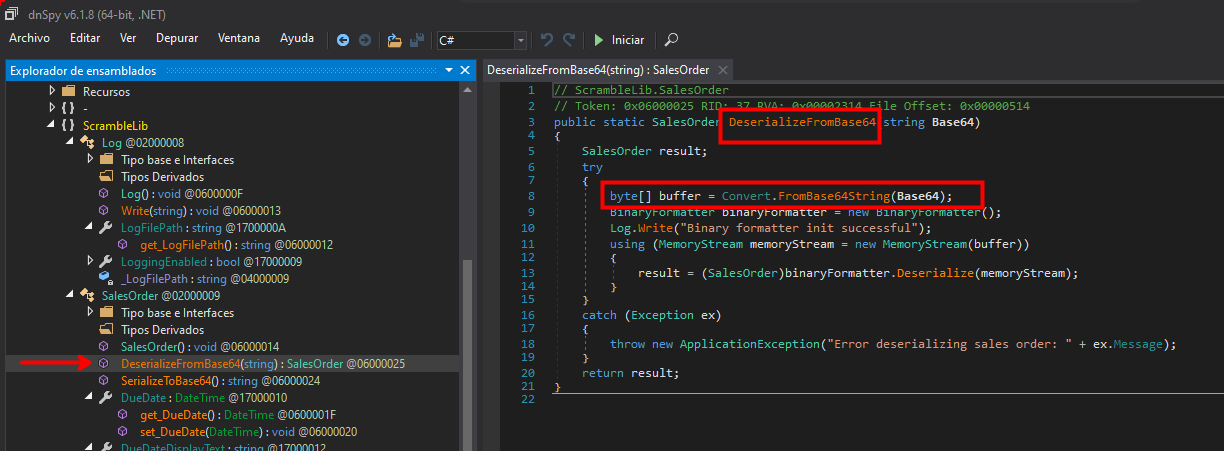The height and width of the screenshot is (451, 1224).
Task: Click the undo arrow in toolbar
Action: (547, 40)
